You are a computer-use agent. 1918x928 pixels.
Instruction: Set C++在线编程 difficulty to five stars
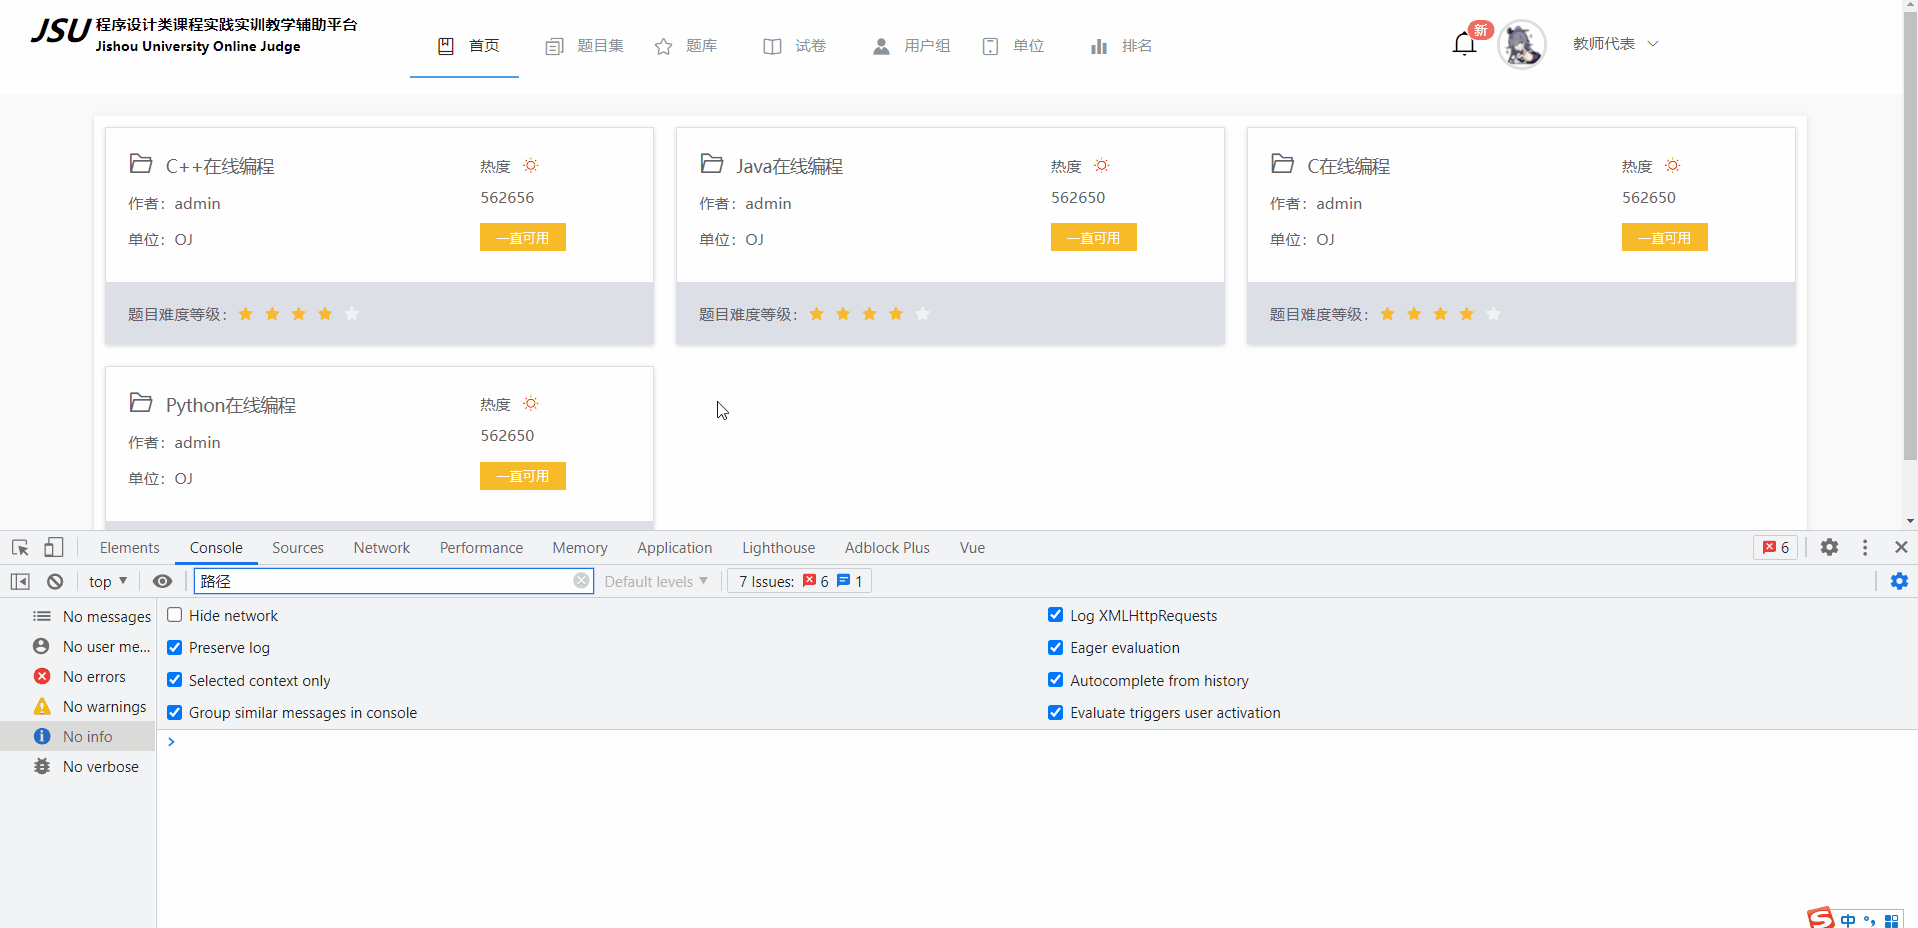click(352, 314)
